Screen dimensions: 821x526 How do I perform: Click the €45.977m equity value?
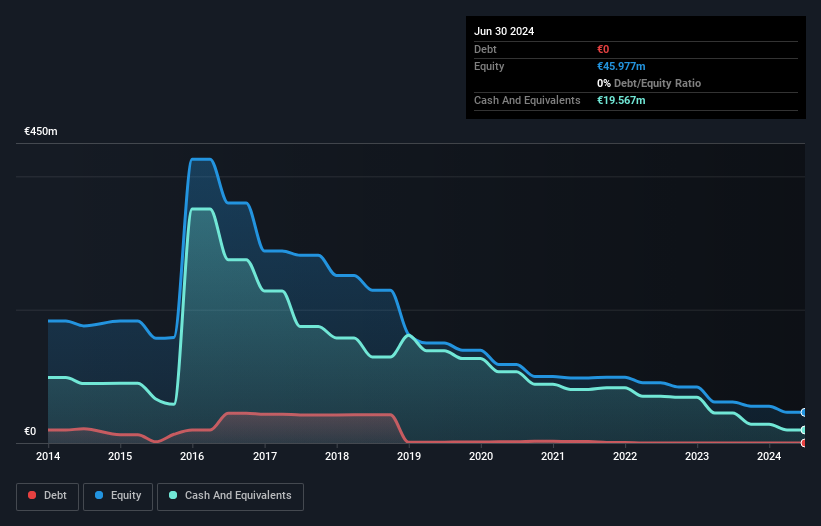(x=621, y=66)
